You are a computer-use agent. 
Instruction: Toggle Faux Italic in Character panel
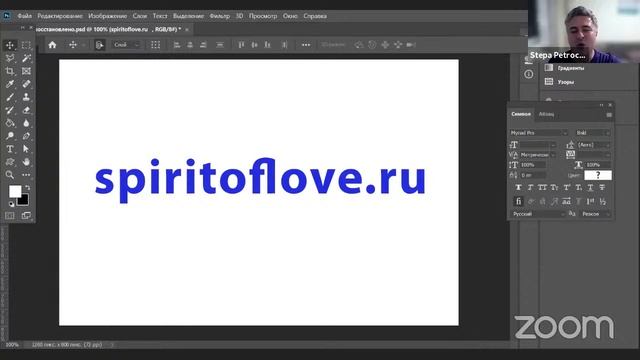point(530,187)
